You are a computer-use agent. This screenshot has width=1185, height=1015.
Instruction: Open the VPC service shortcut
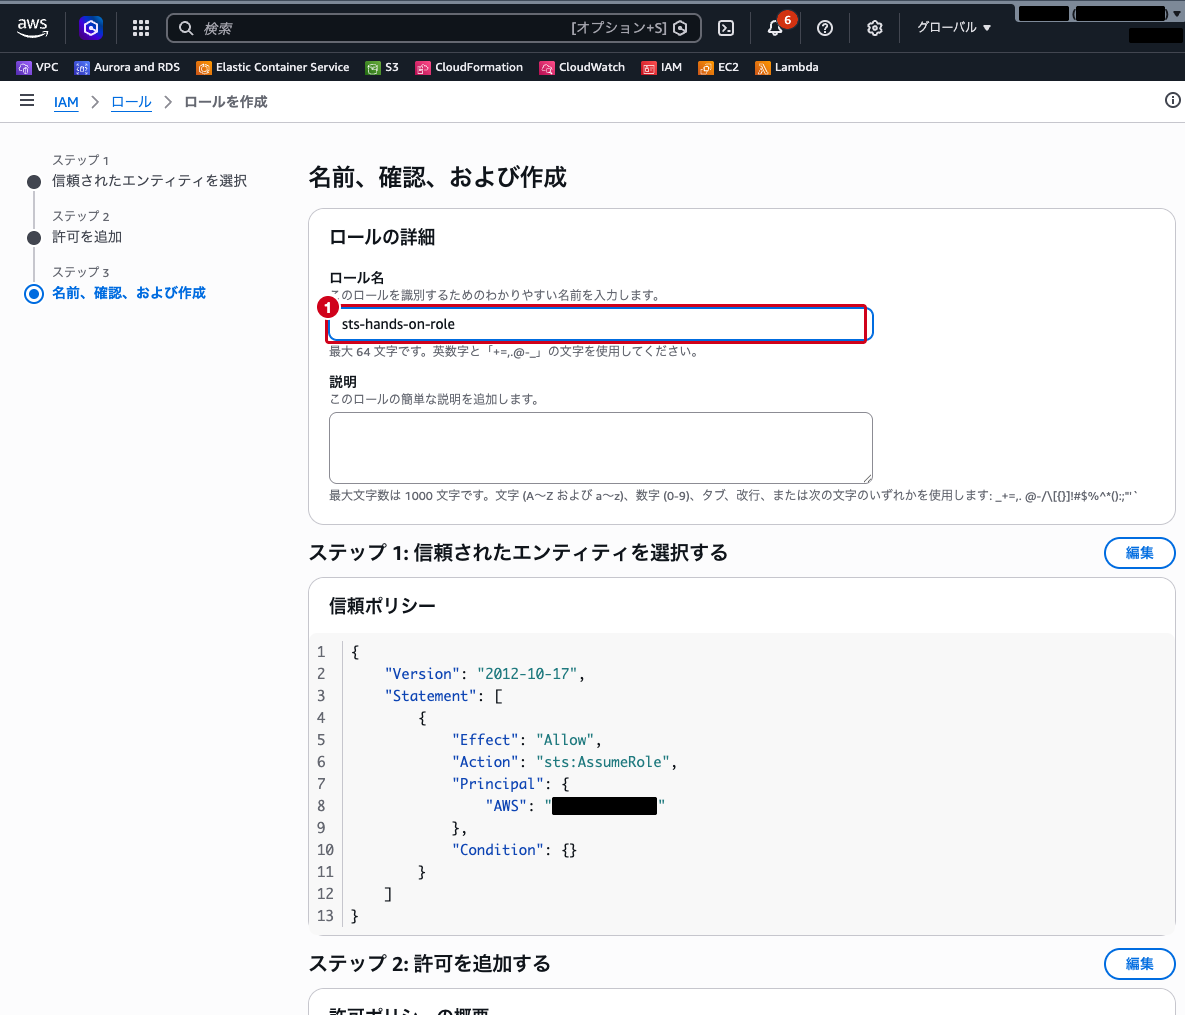37,67
